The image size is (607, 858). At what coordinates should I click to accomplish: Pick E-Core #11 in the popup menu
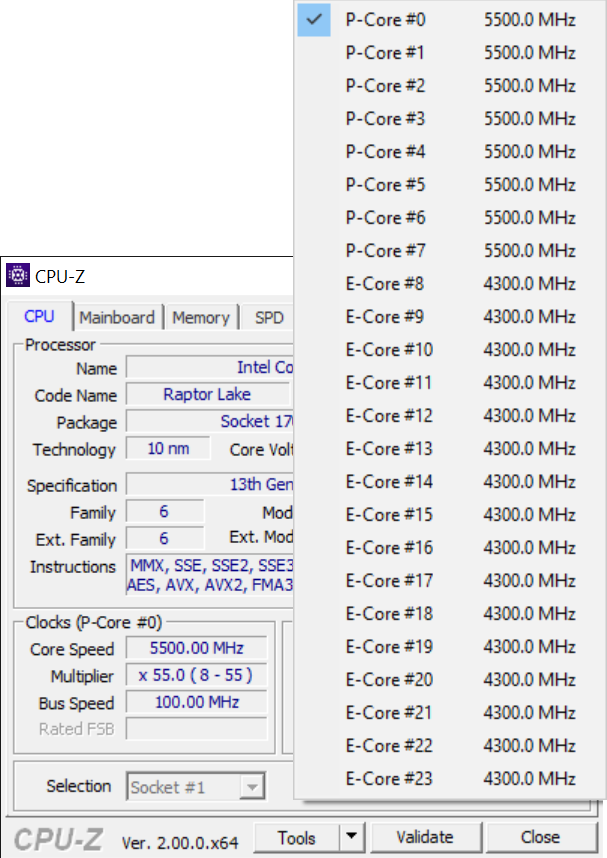pyautogui.click(x=449, y=382)
